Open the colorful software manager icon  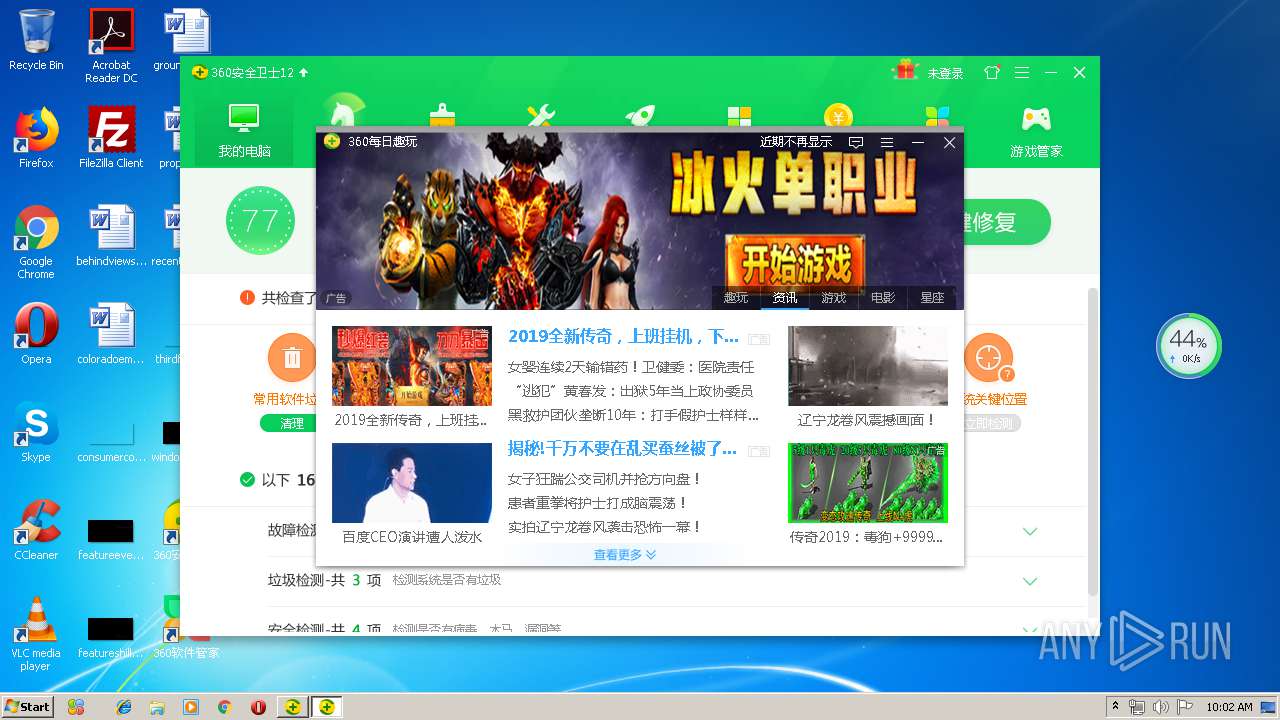937,114
